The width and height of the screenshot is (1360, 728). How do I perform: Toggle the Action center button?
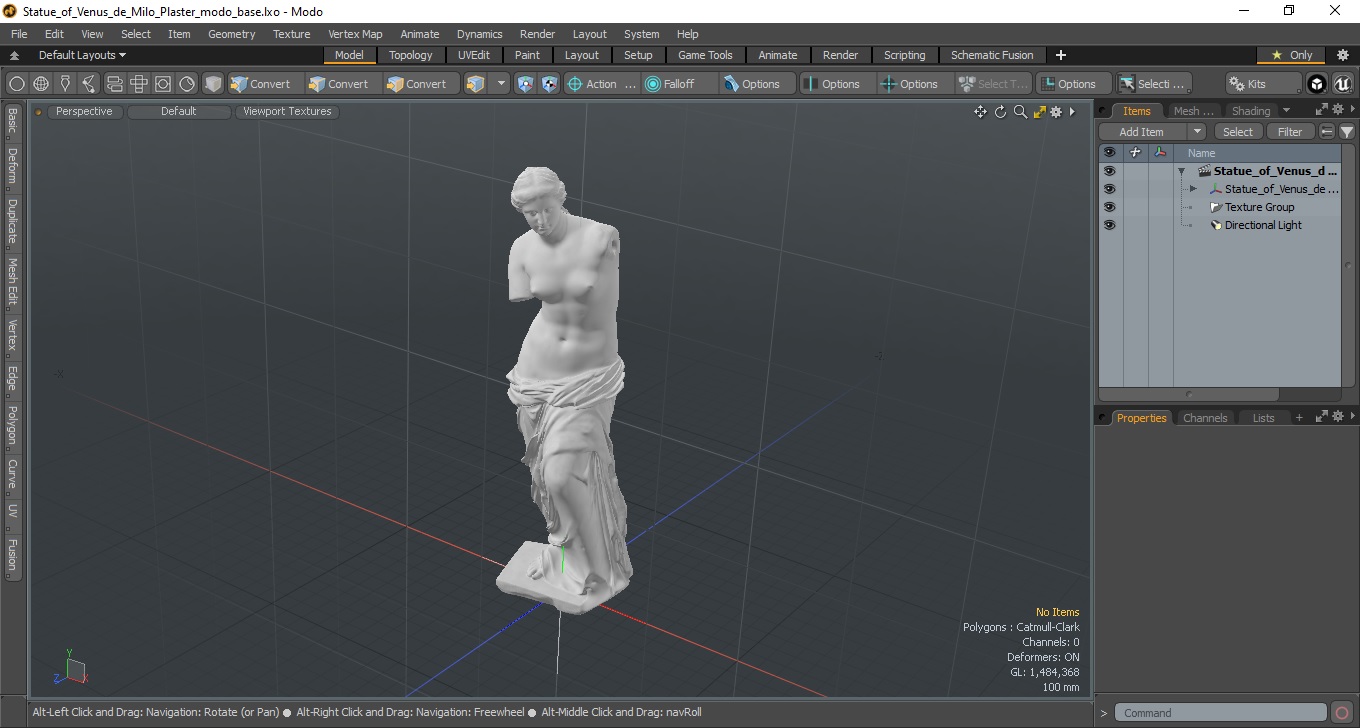pyautogui.click(x=601, y=84)
